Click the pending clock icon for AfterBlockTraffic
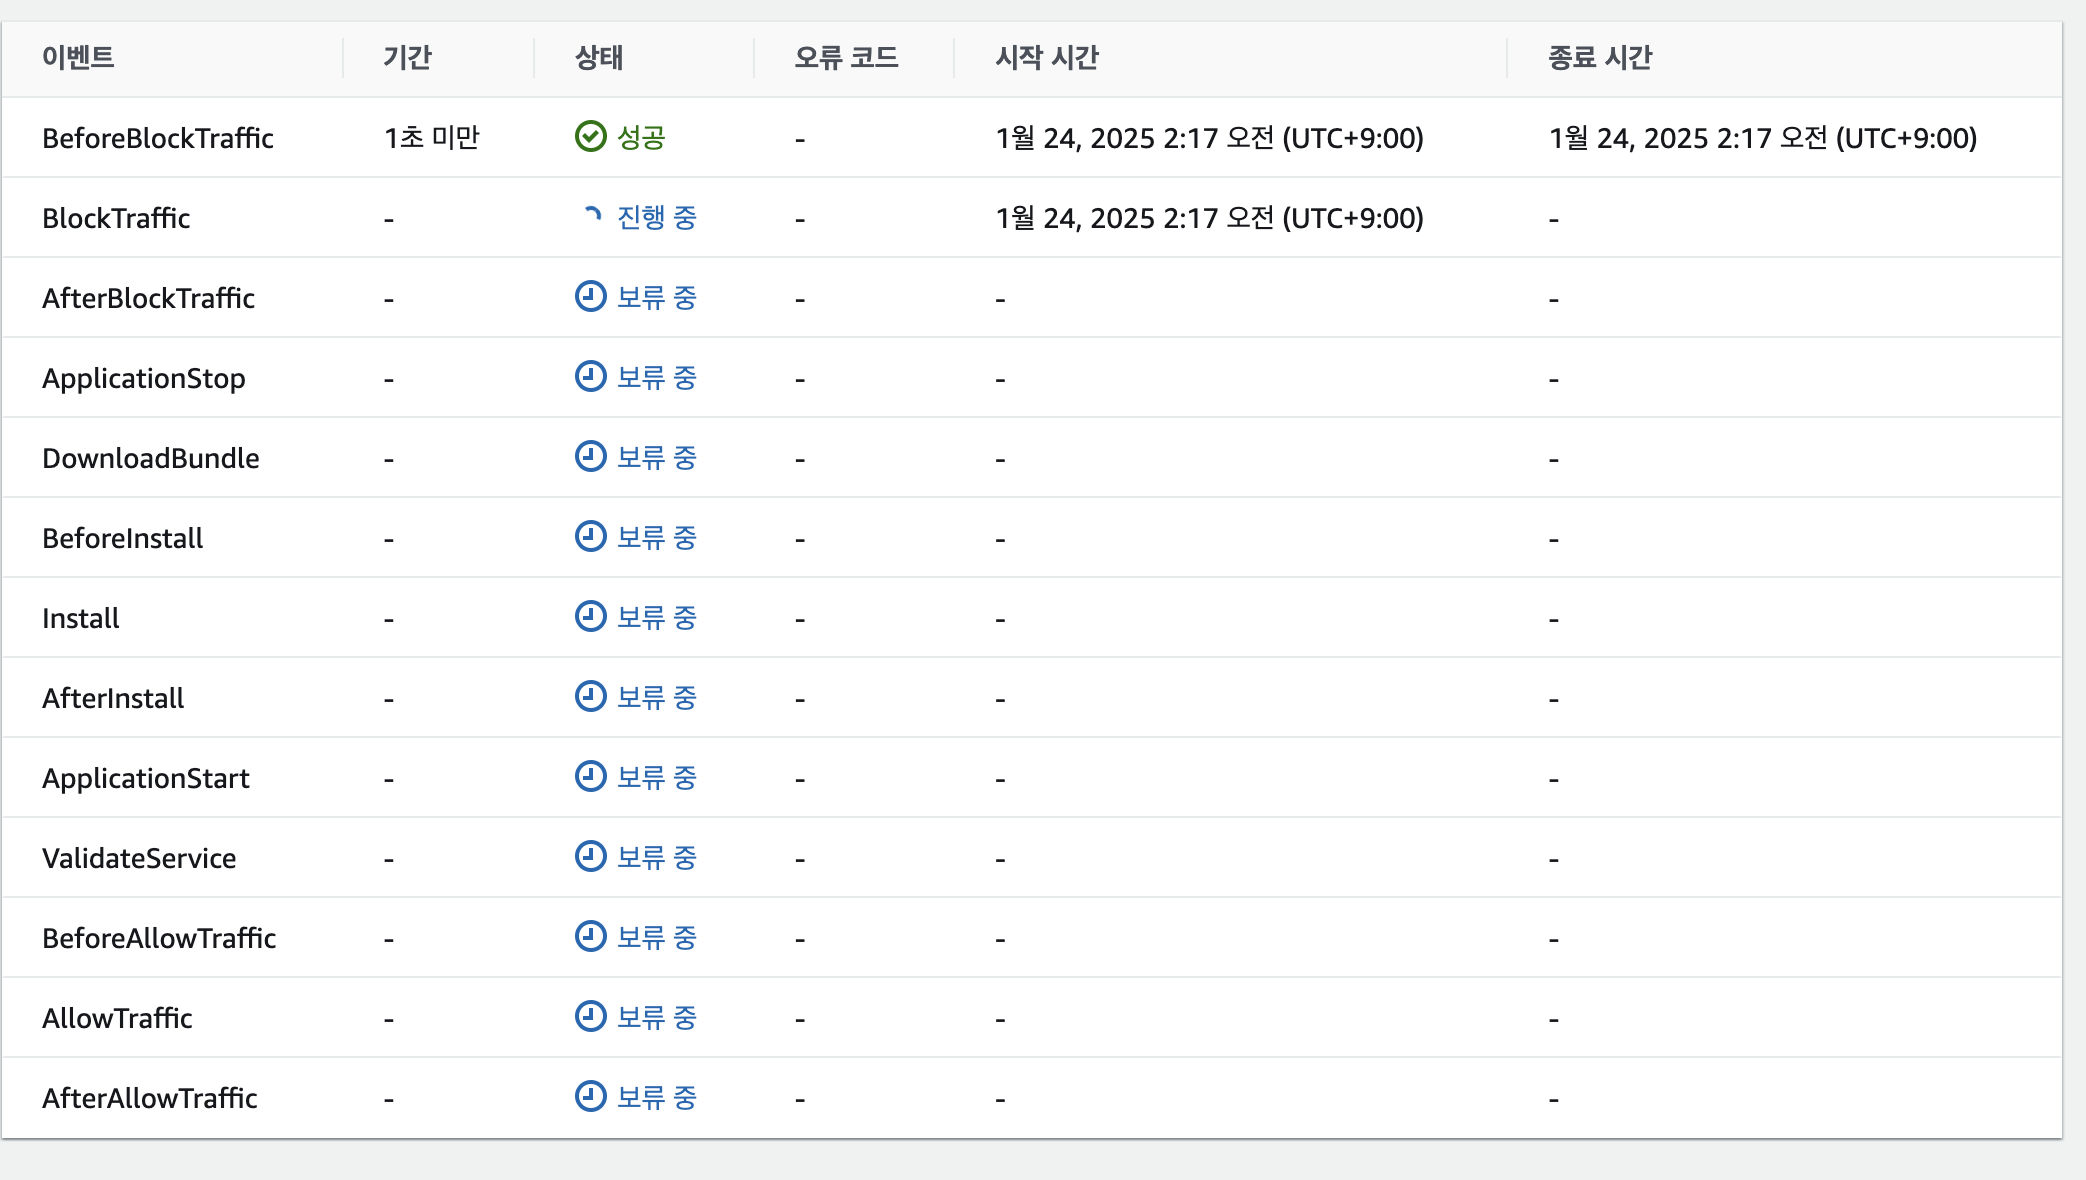2086x1180 pixels. 590,296
